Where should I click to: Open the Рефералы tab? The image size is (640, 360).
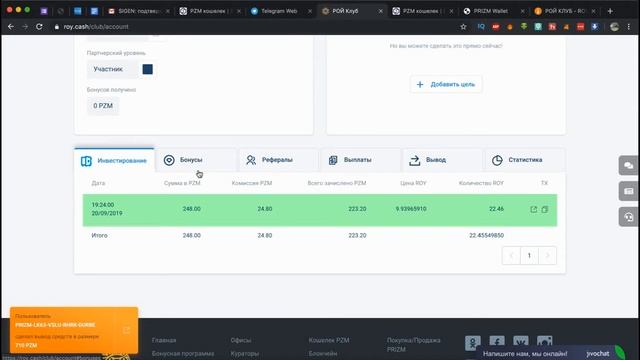click(x=278, y=160)
